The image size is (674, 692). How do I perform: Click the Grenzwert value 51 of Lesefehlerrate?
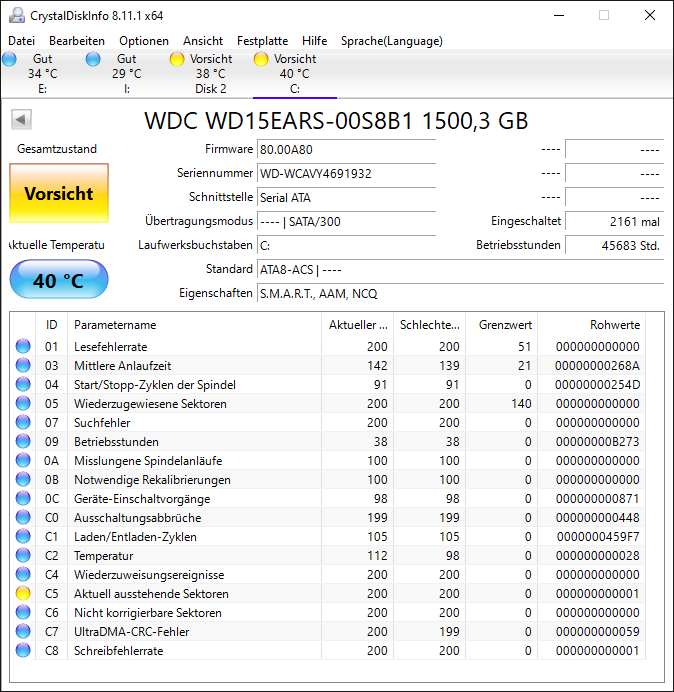pos(524,347)
